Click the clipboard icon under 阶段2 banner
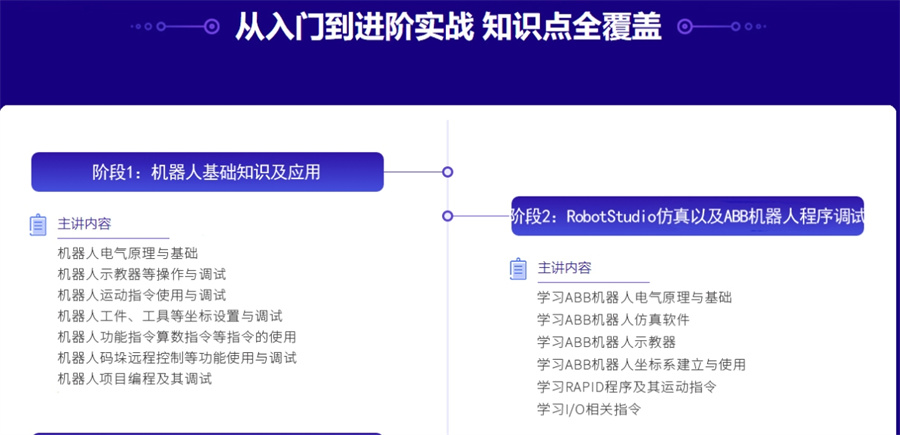The width and height of the screenshot is (900, 435). click(518, 269)
